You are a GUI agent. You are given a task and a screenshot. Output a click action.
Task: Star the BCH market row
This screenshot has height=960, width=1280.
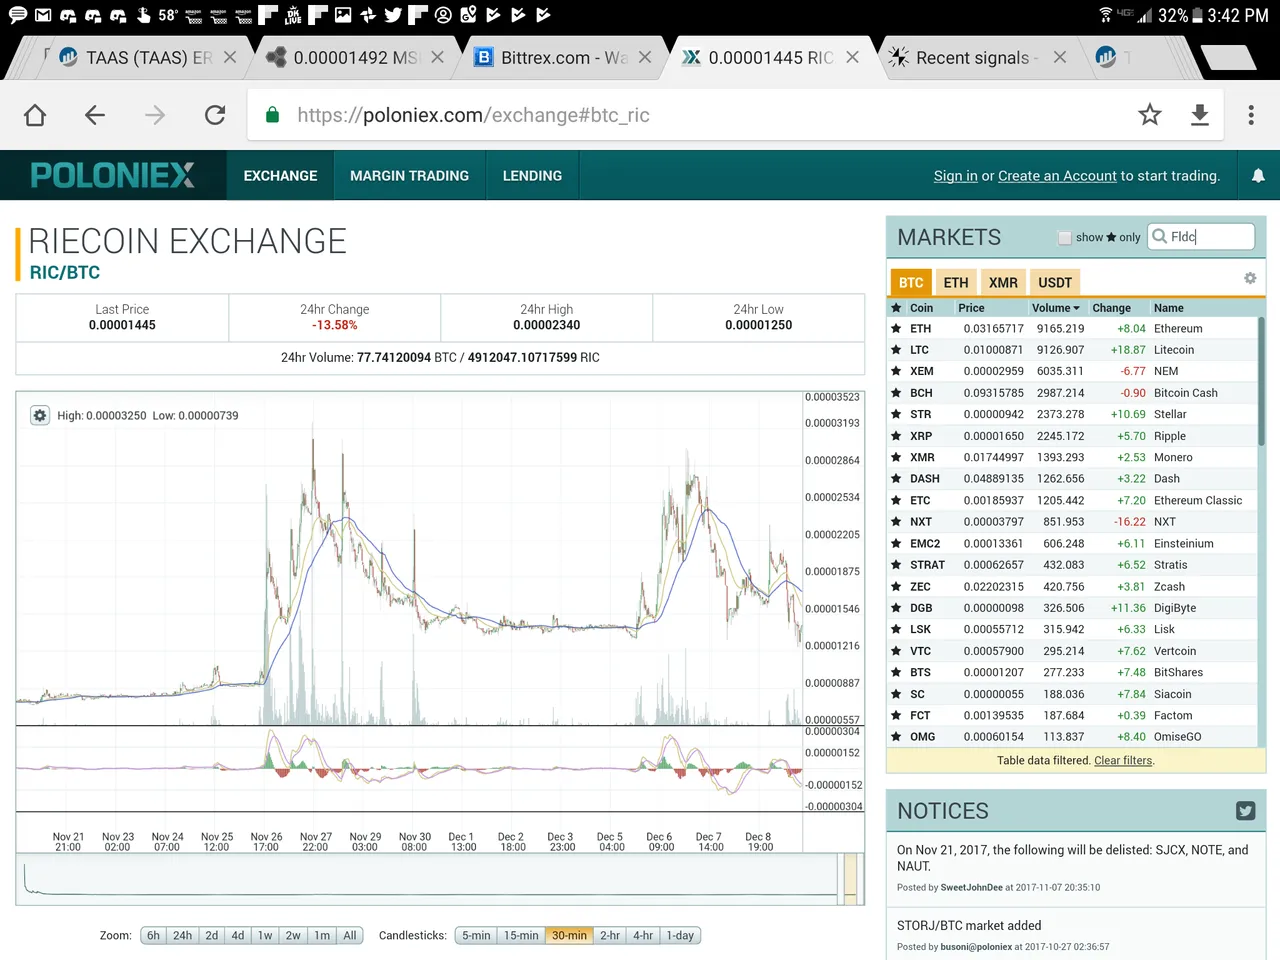896,393
